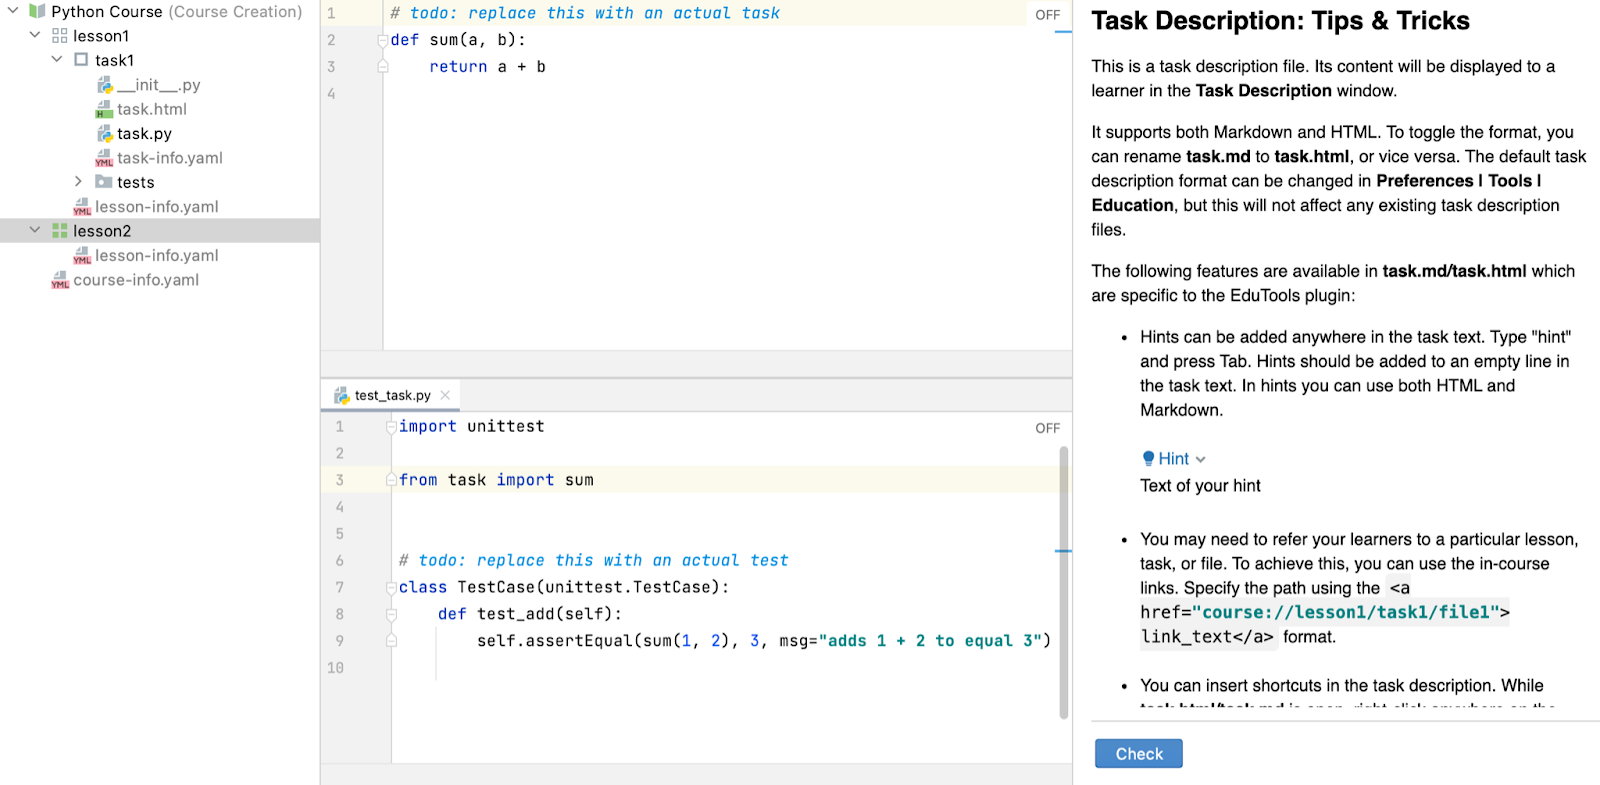Click the task-info.yaml YML icon
The image size is (1600, 785).
104,158
